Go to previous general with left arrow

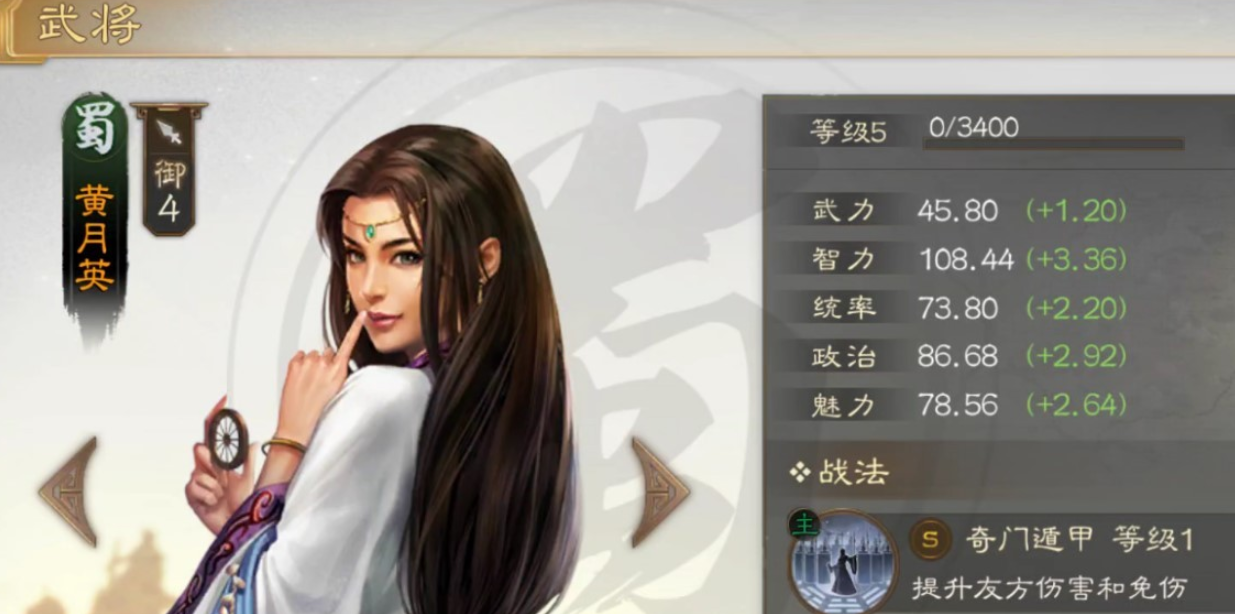(x=69, y=491)
